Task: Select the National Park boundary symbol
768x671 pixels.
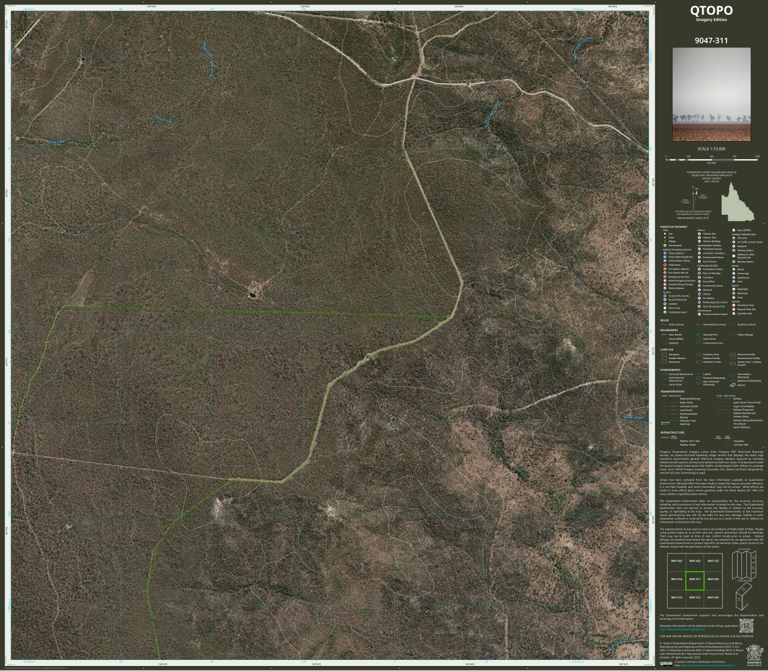Action: [698, 335]
